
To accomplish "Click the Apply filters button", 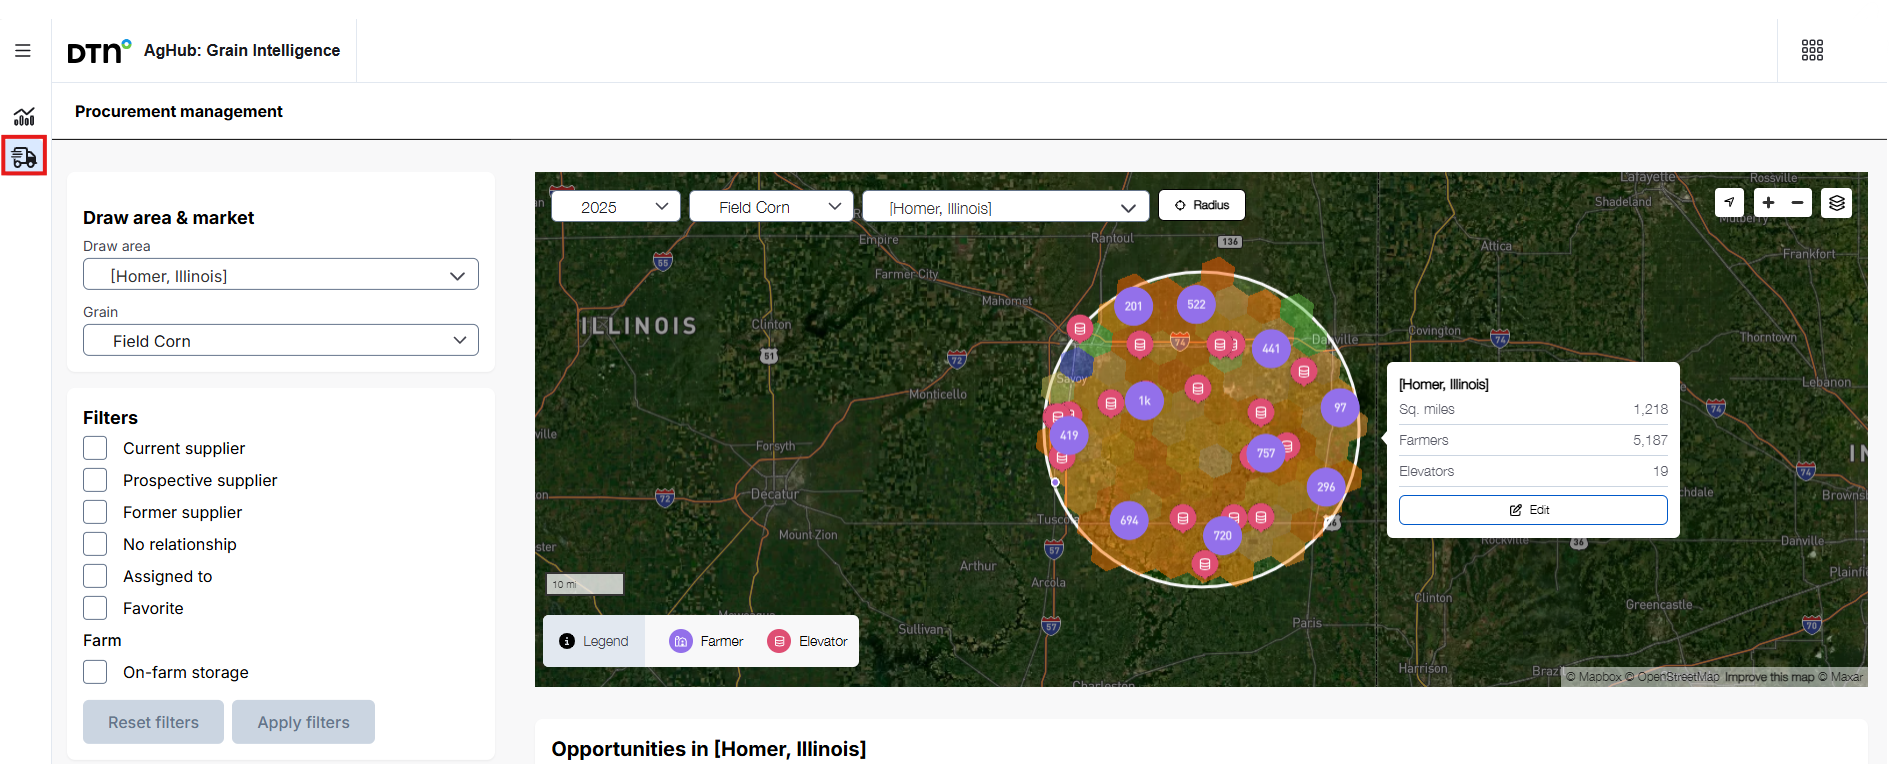I will 303,722.
